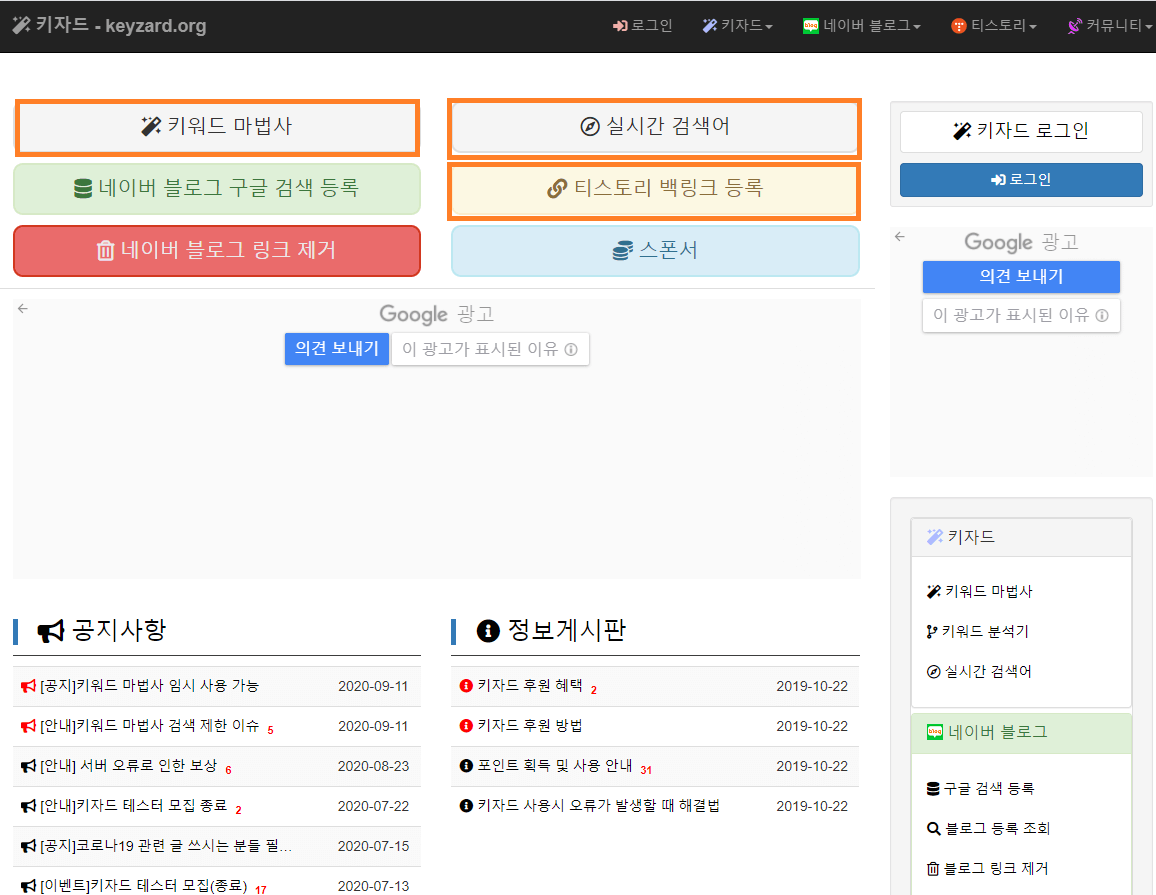Click red info icon of 키자드 후원 혜택

(466, 686)
